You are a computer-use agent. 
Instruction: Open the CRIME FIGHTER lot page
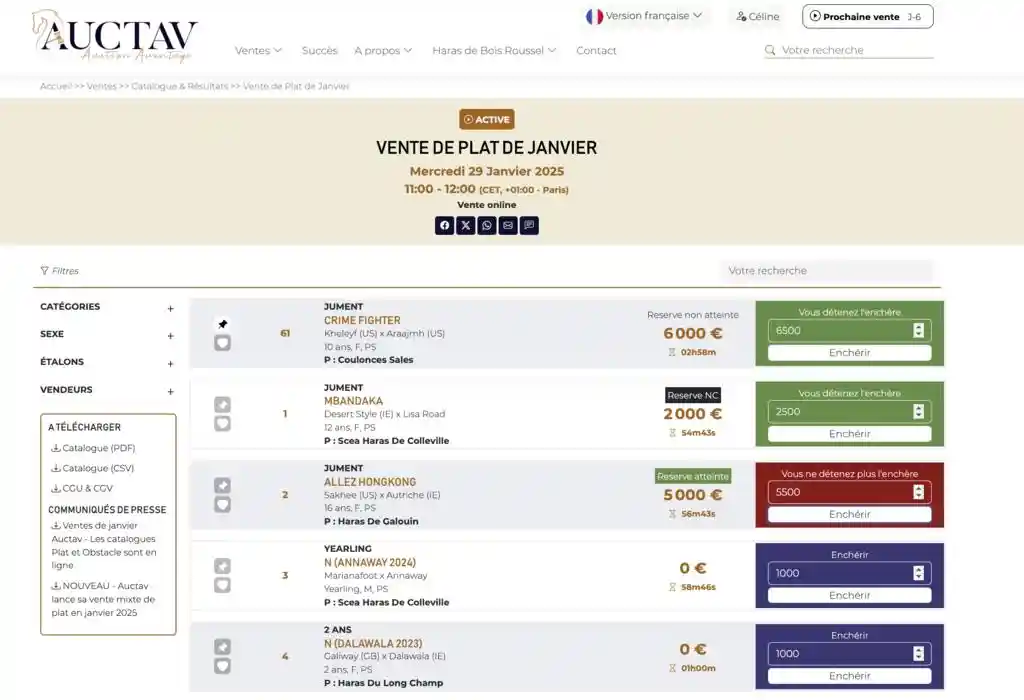click(x=362, y=320)
